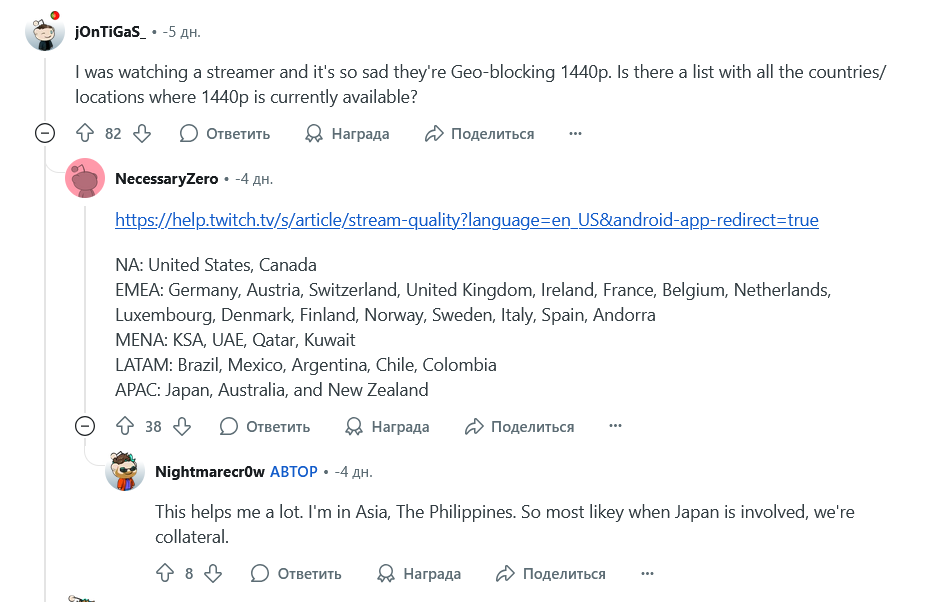Open more options on jOnTiGaS_'s comment
944x602 pixels.
(x=575, y=133)
